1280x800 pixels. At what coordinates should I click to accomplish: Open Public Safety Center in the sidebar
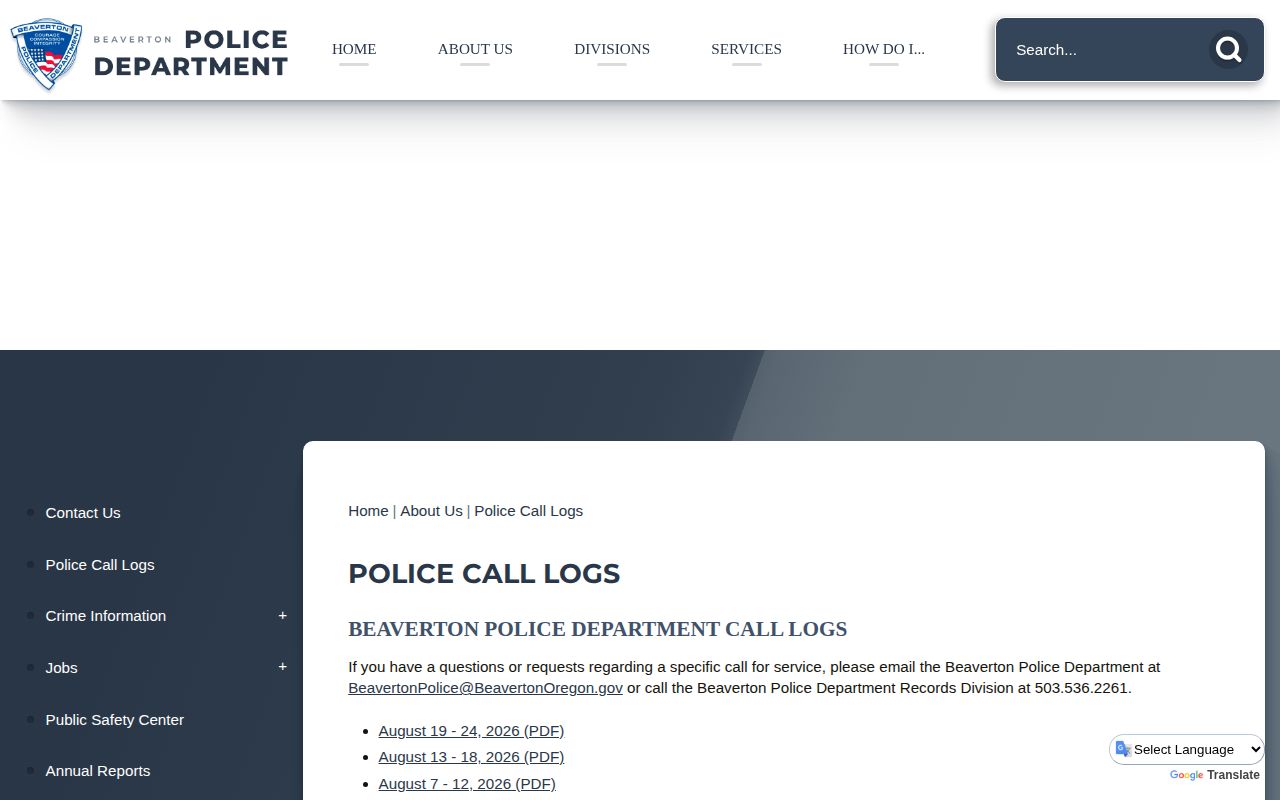114,720
